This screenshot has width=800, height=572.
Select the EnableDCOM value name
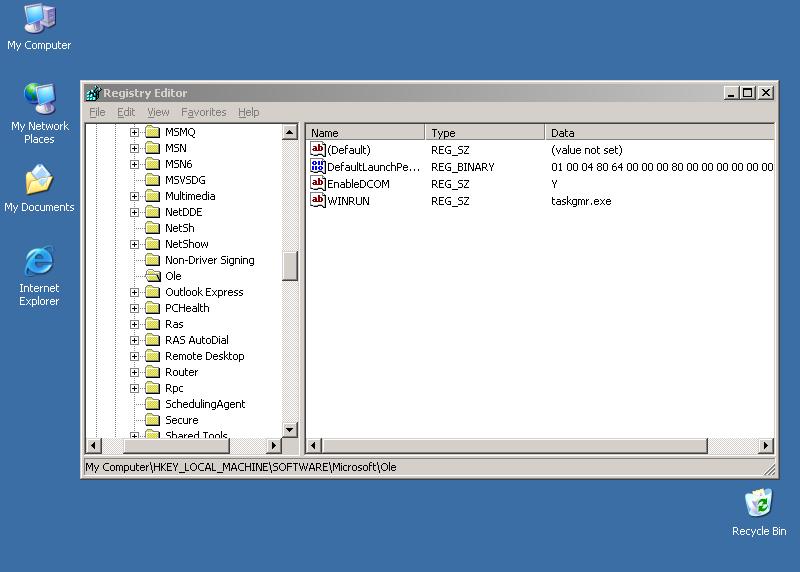358,184
